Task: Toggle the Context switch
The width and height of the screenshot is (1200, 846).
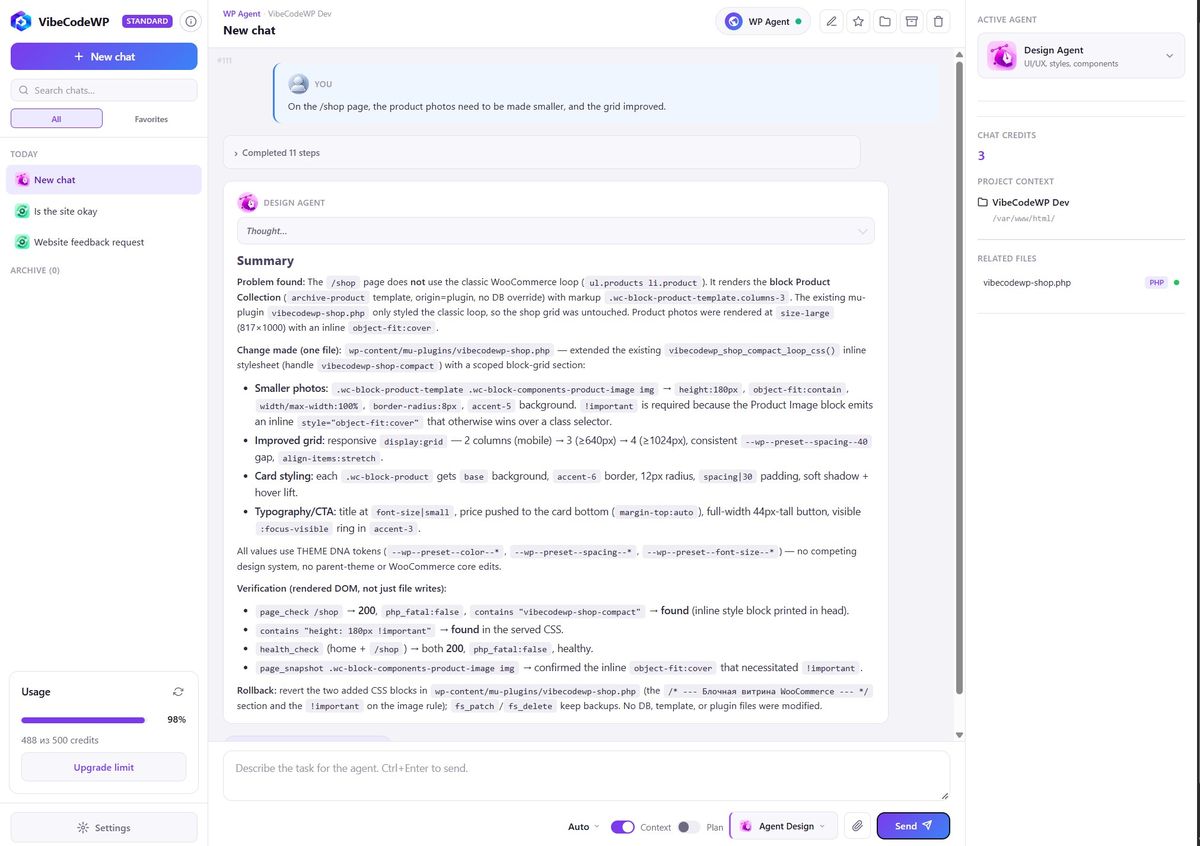Action: 623,827
